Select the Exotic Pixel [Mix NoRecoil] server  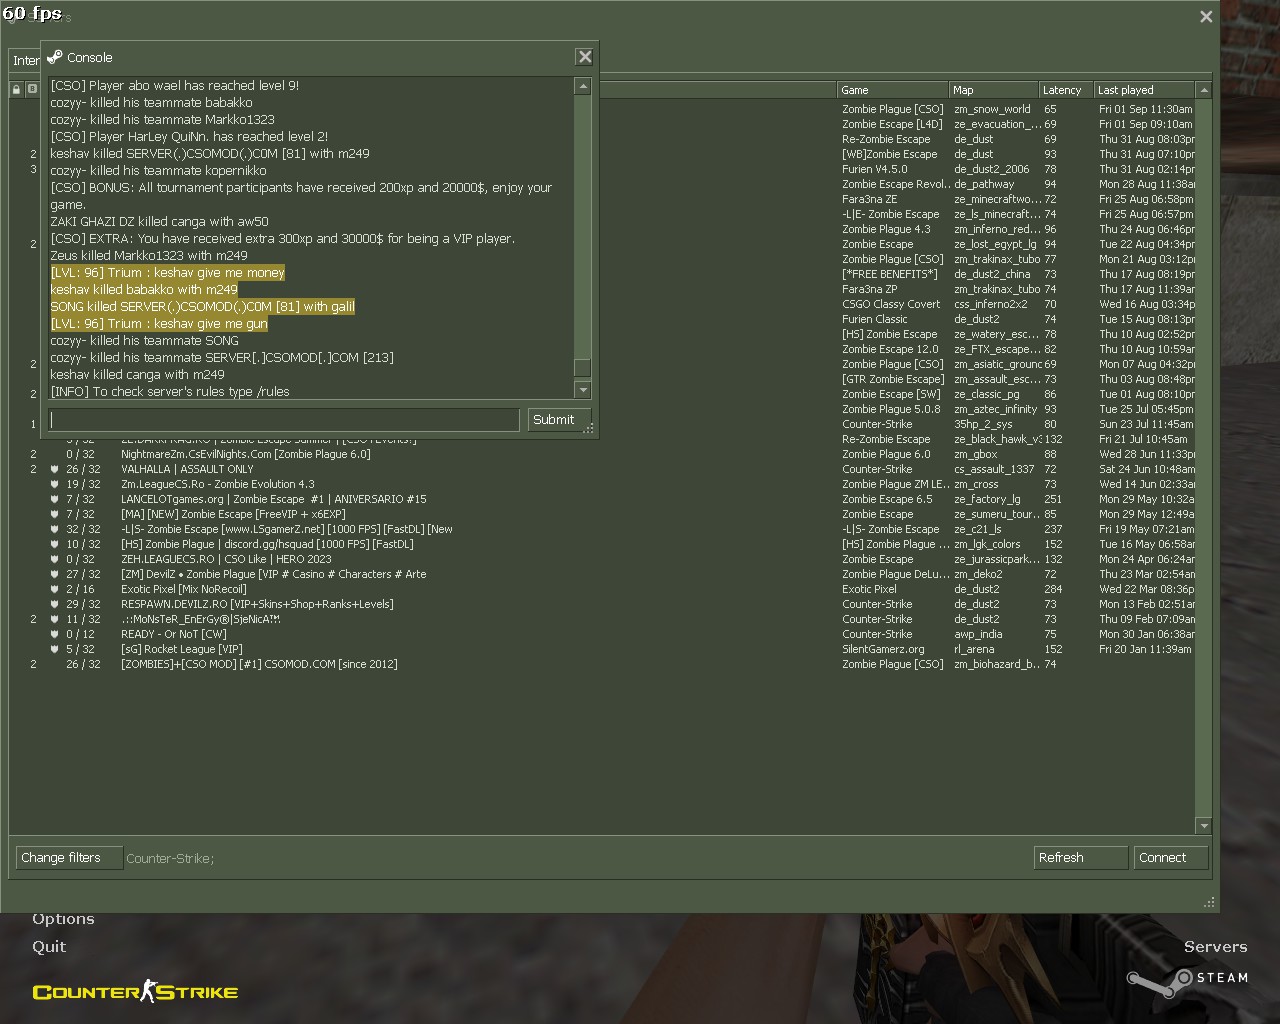pos(602,589)
